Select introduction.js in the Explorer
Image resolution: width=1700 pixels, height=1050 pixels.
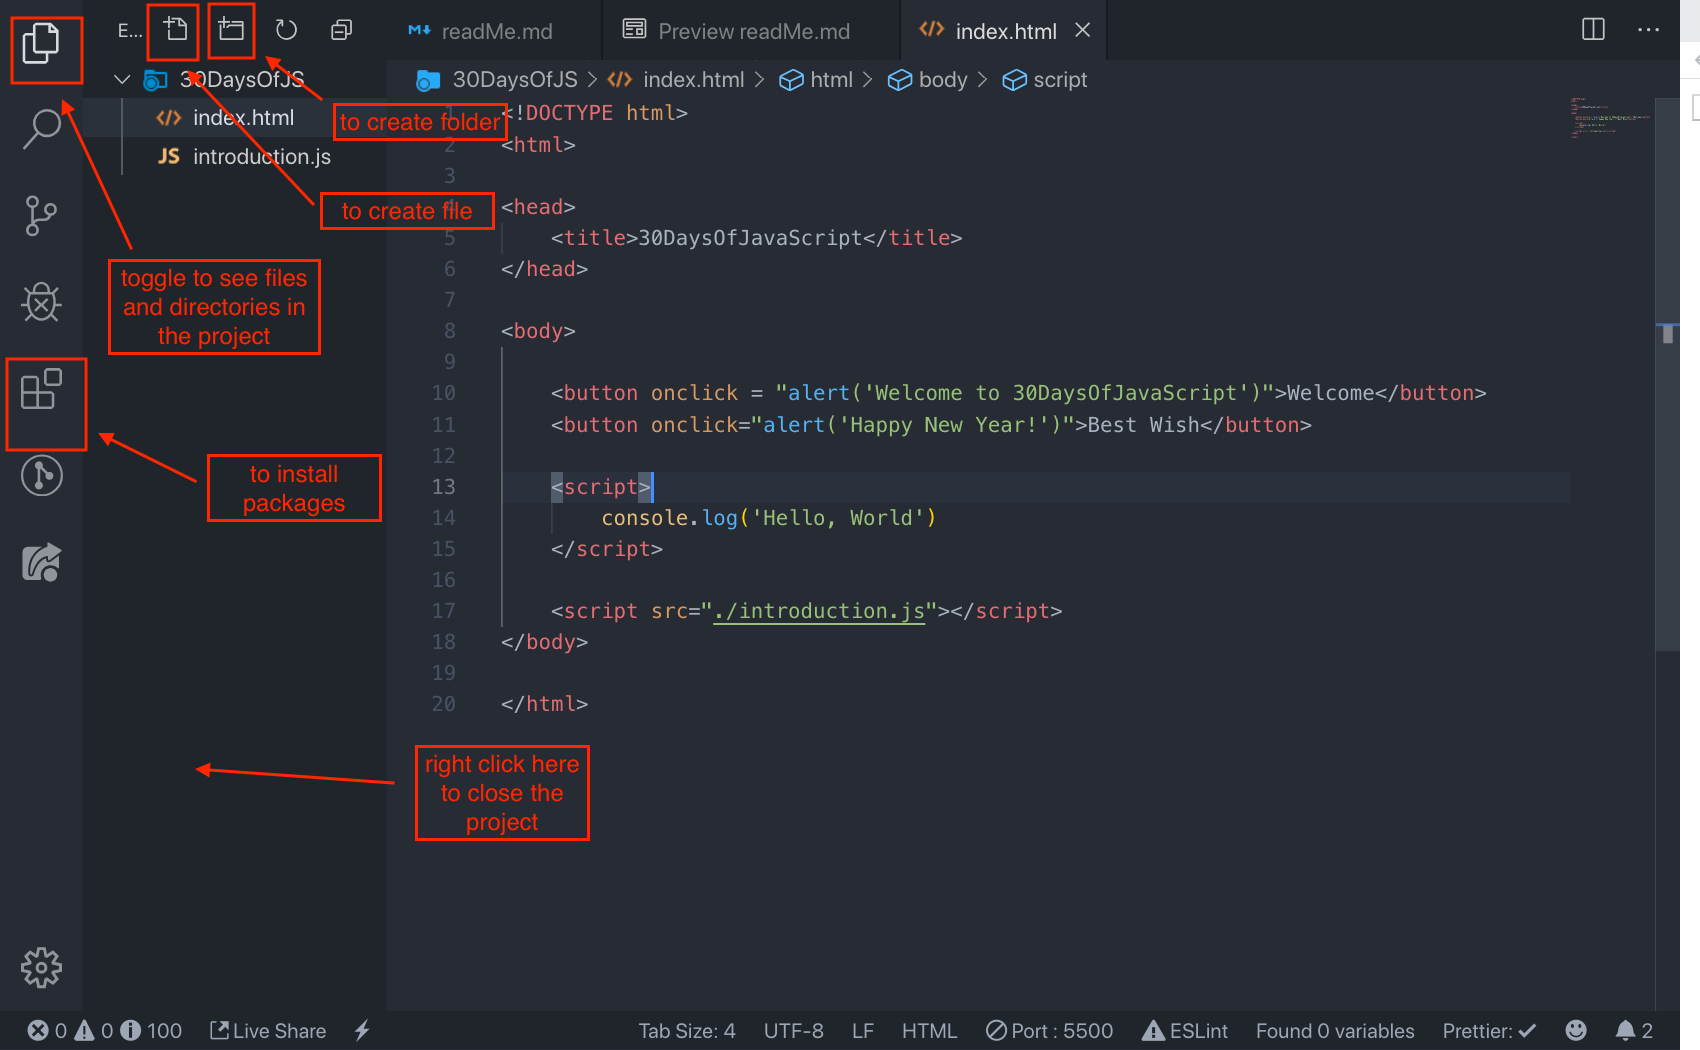pyautogui.click(x=261, y=156)
